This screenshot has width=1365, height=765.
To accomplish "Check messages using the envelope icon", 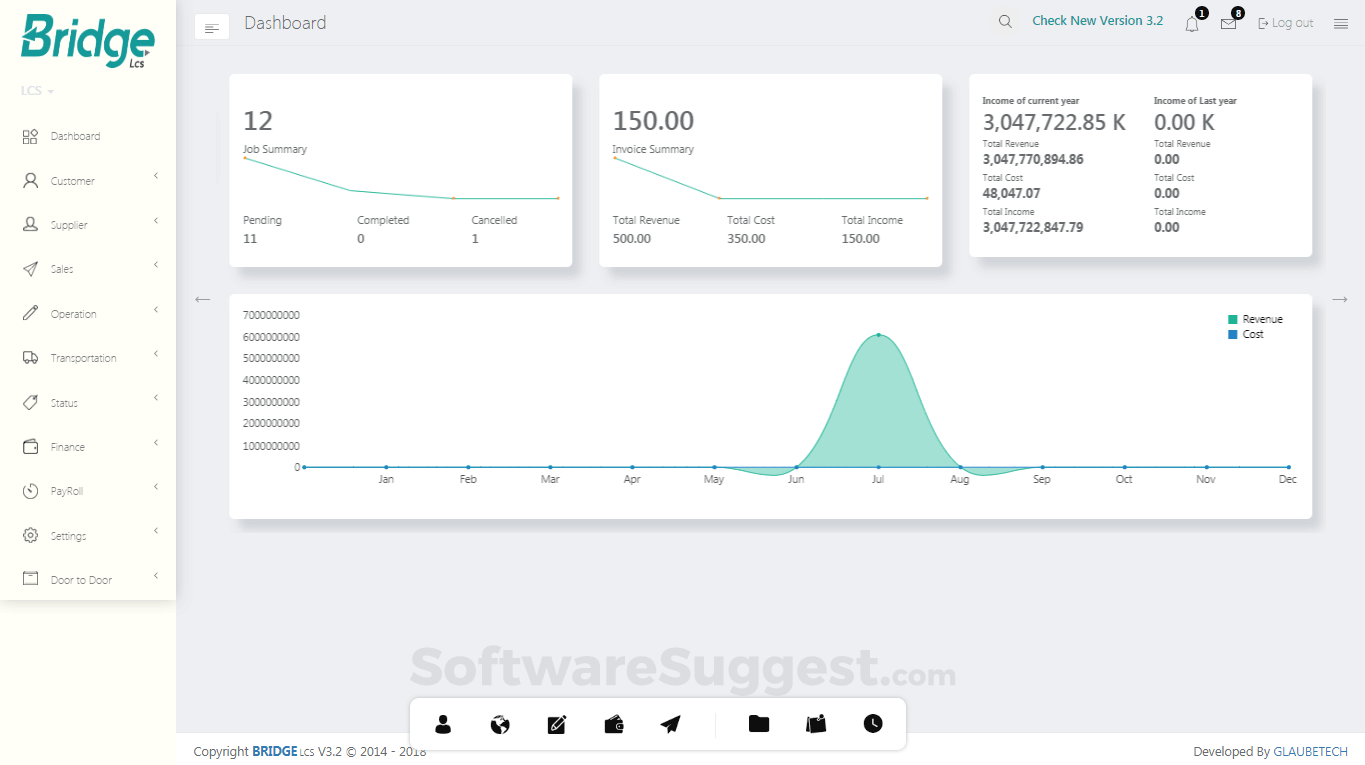I will (1228, 23).
